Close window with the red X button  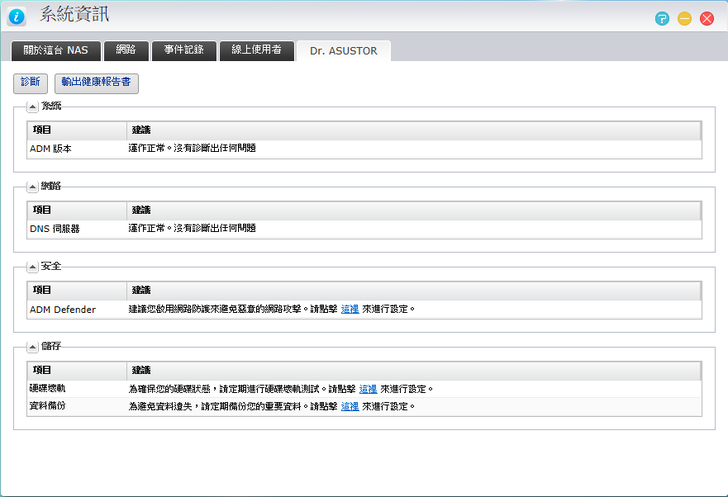pyautogui.click(x=707, y=19)
